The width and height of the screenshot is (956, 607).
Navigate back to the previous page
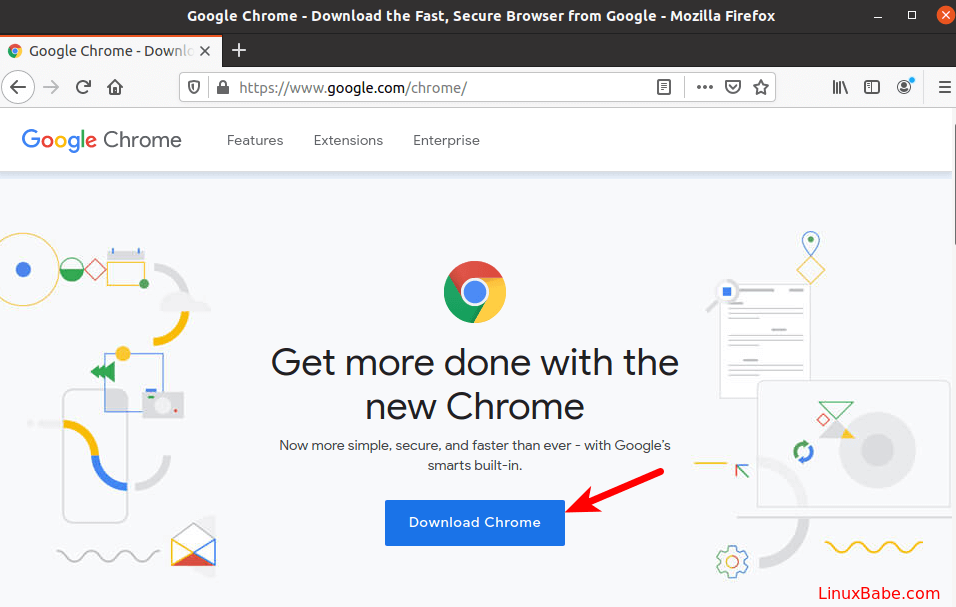[18, 87]
